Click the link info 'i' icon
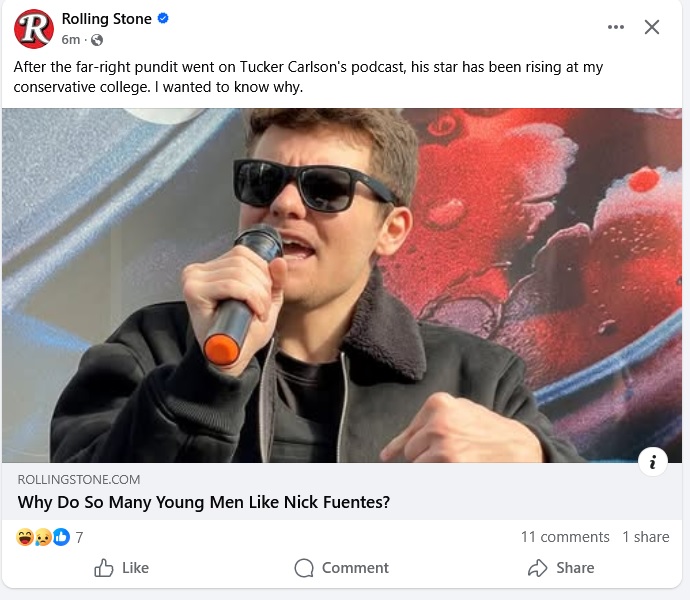 [x=653, y=461]
